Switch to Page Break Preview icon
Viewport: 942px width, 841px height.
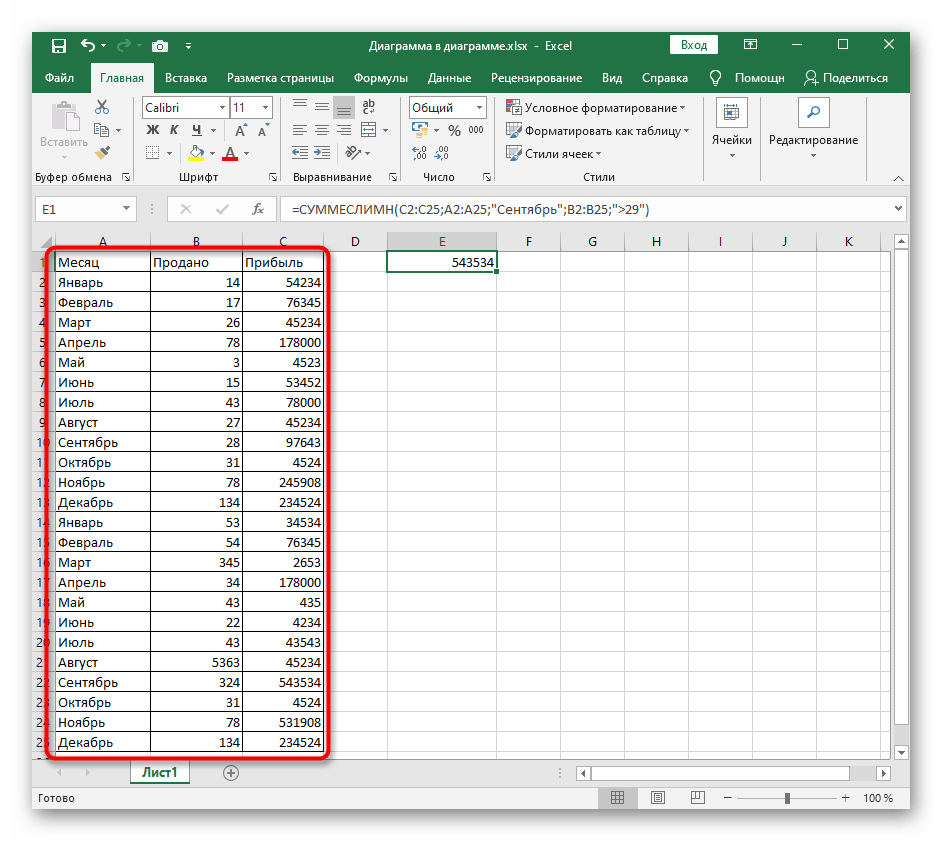click(x=697, y=798)
